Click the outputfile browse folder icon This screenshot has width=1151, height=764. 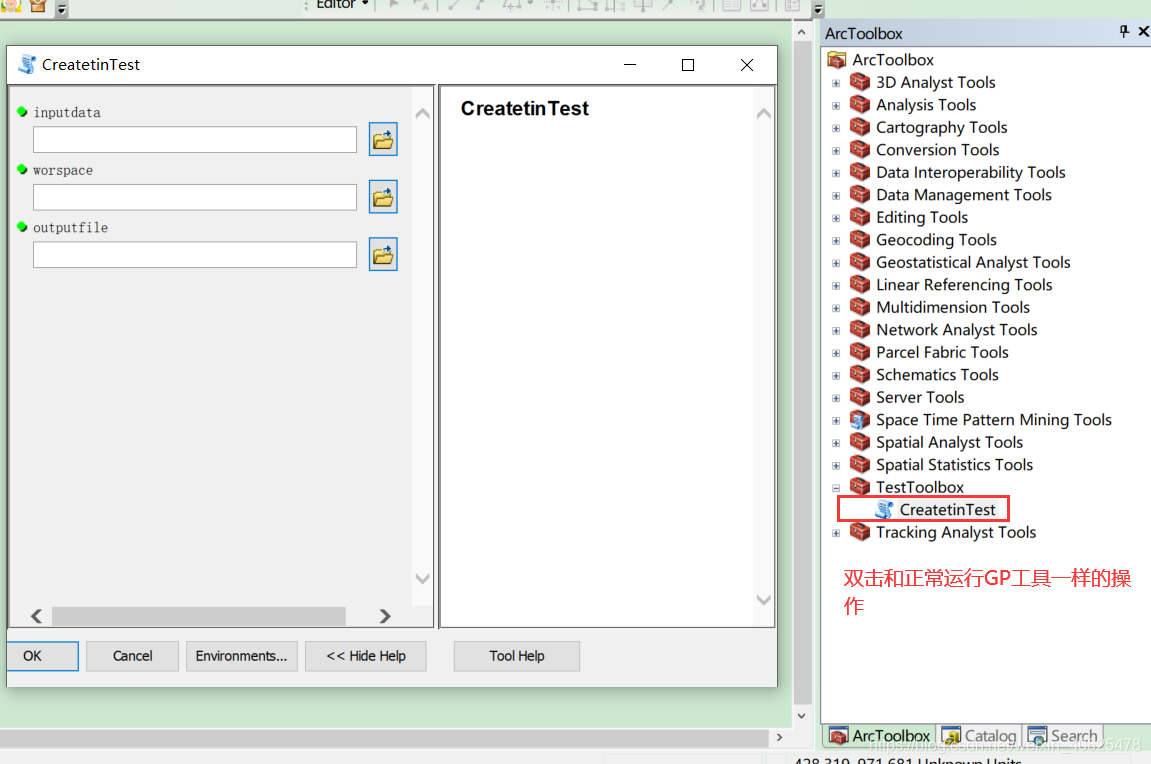pyautogui.click(x=383, y=255)
